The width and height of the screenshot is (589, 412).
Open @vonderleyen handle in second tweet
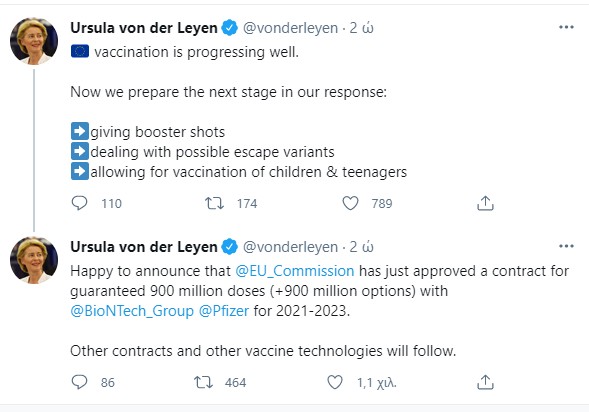[290, 247]
